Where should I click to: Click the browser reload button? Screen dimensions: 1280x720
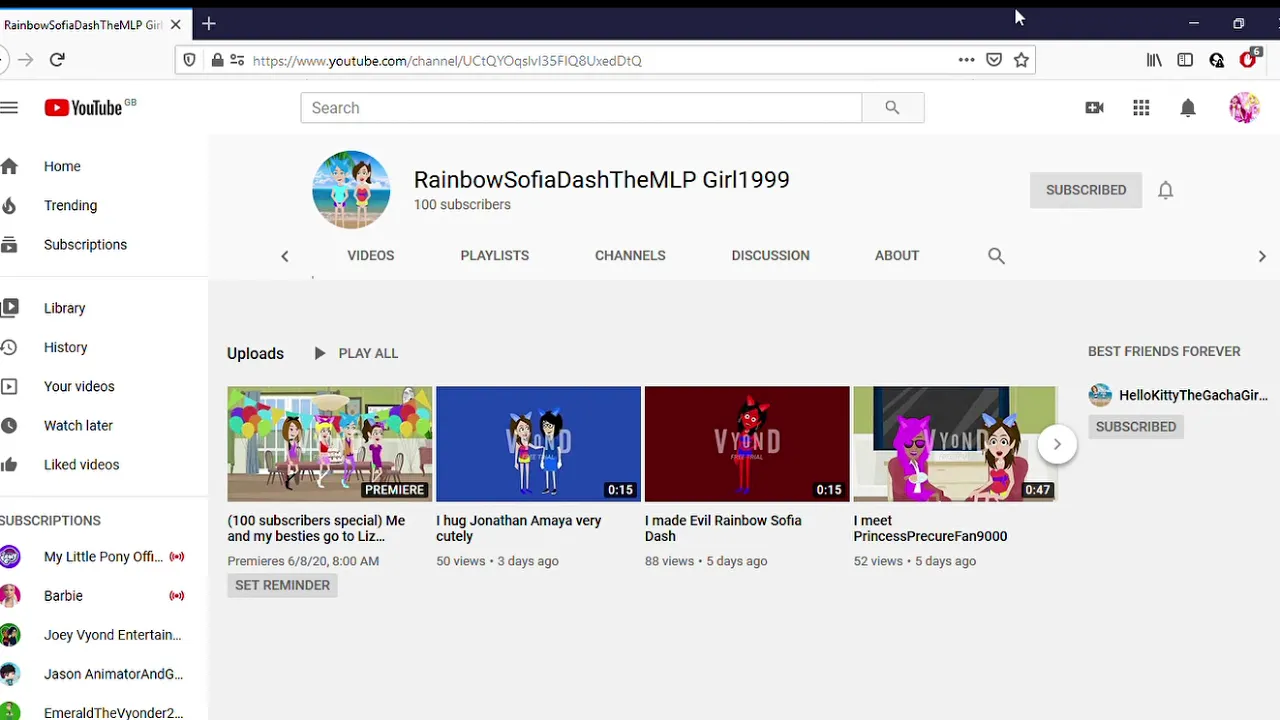coord(57,60)
